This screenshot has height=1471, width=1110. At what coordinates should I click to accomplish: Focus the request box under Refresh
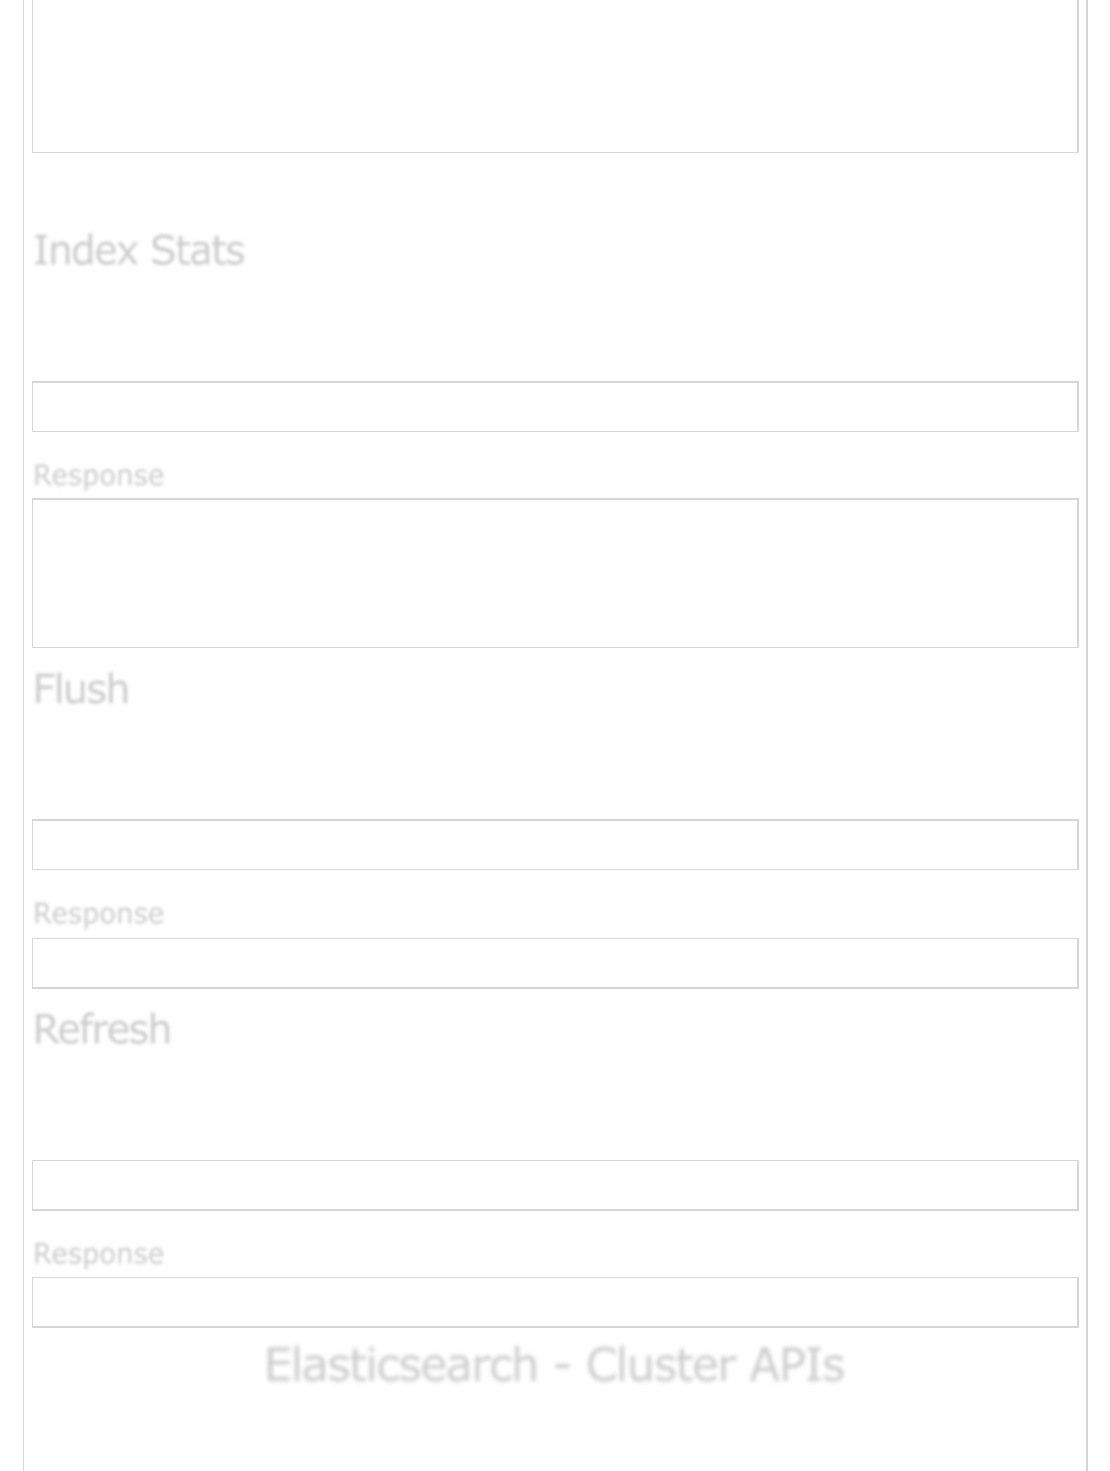tap(554, 1185)
